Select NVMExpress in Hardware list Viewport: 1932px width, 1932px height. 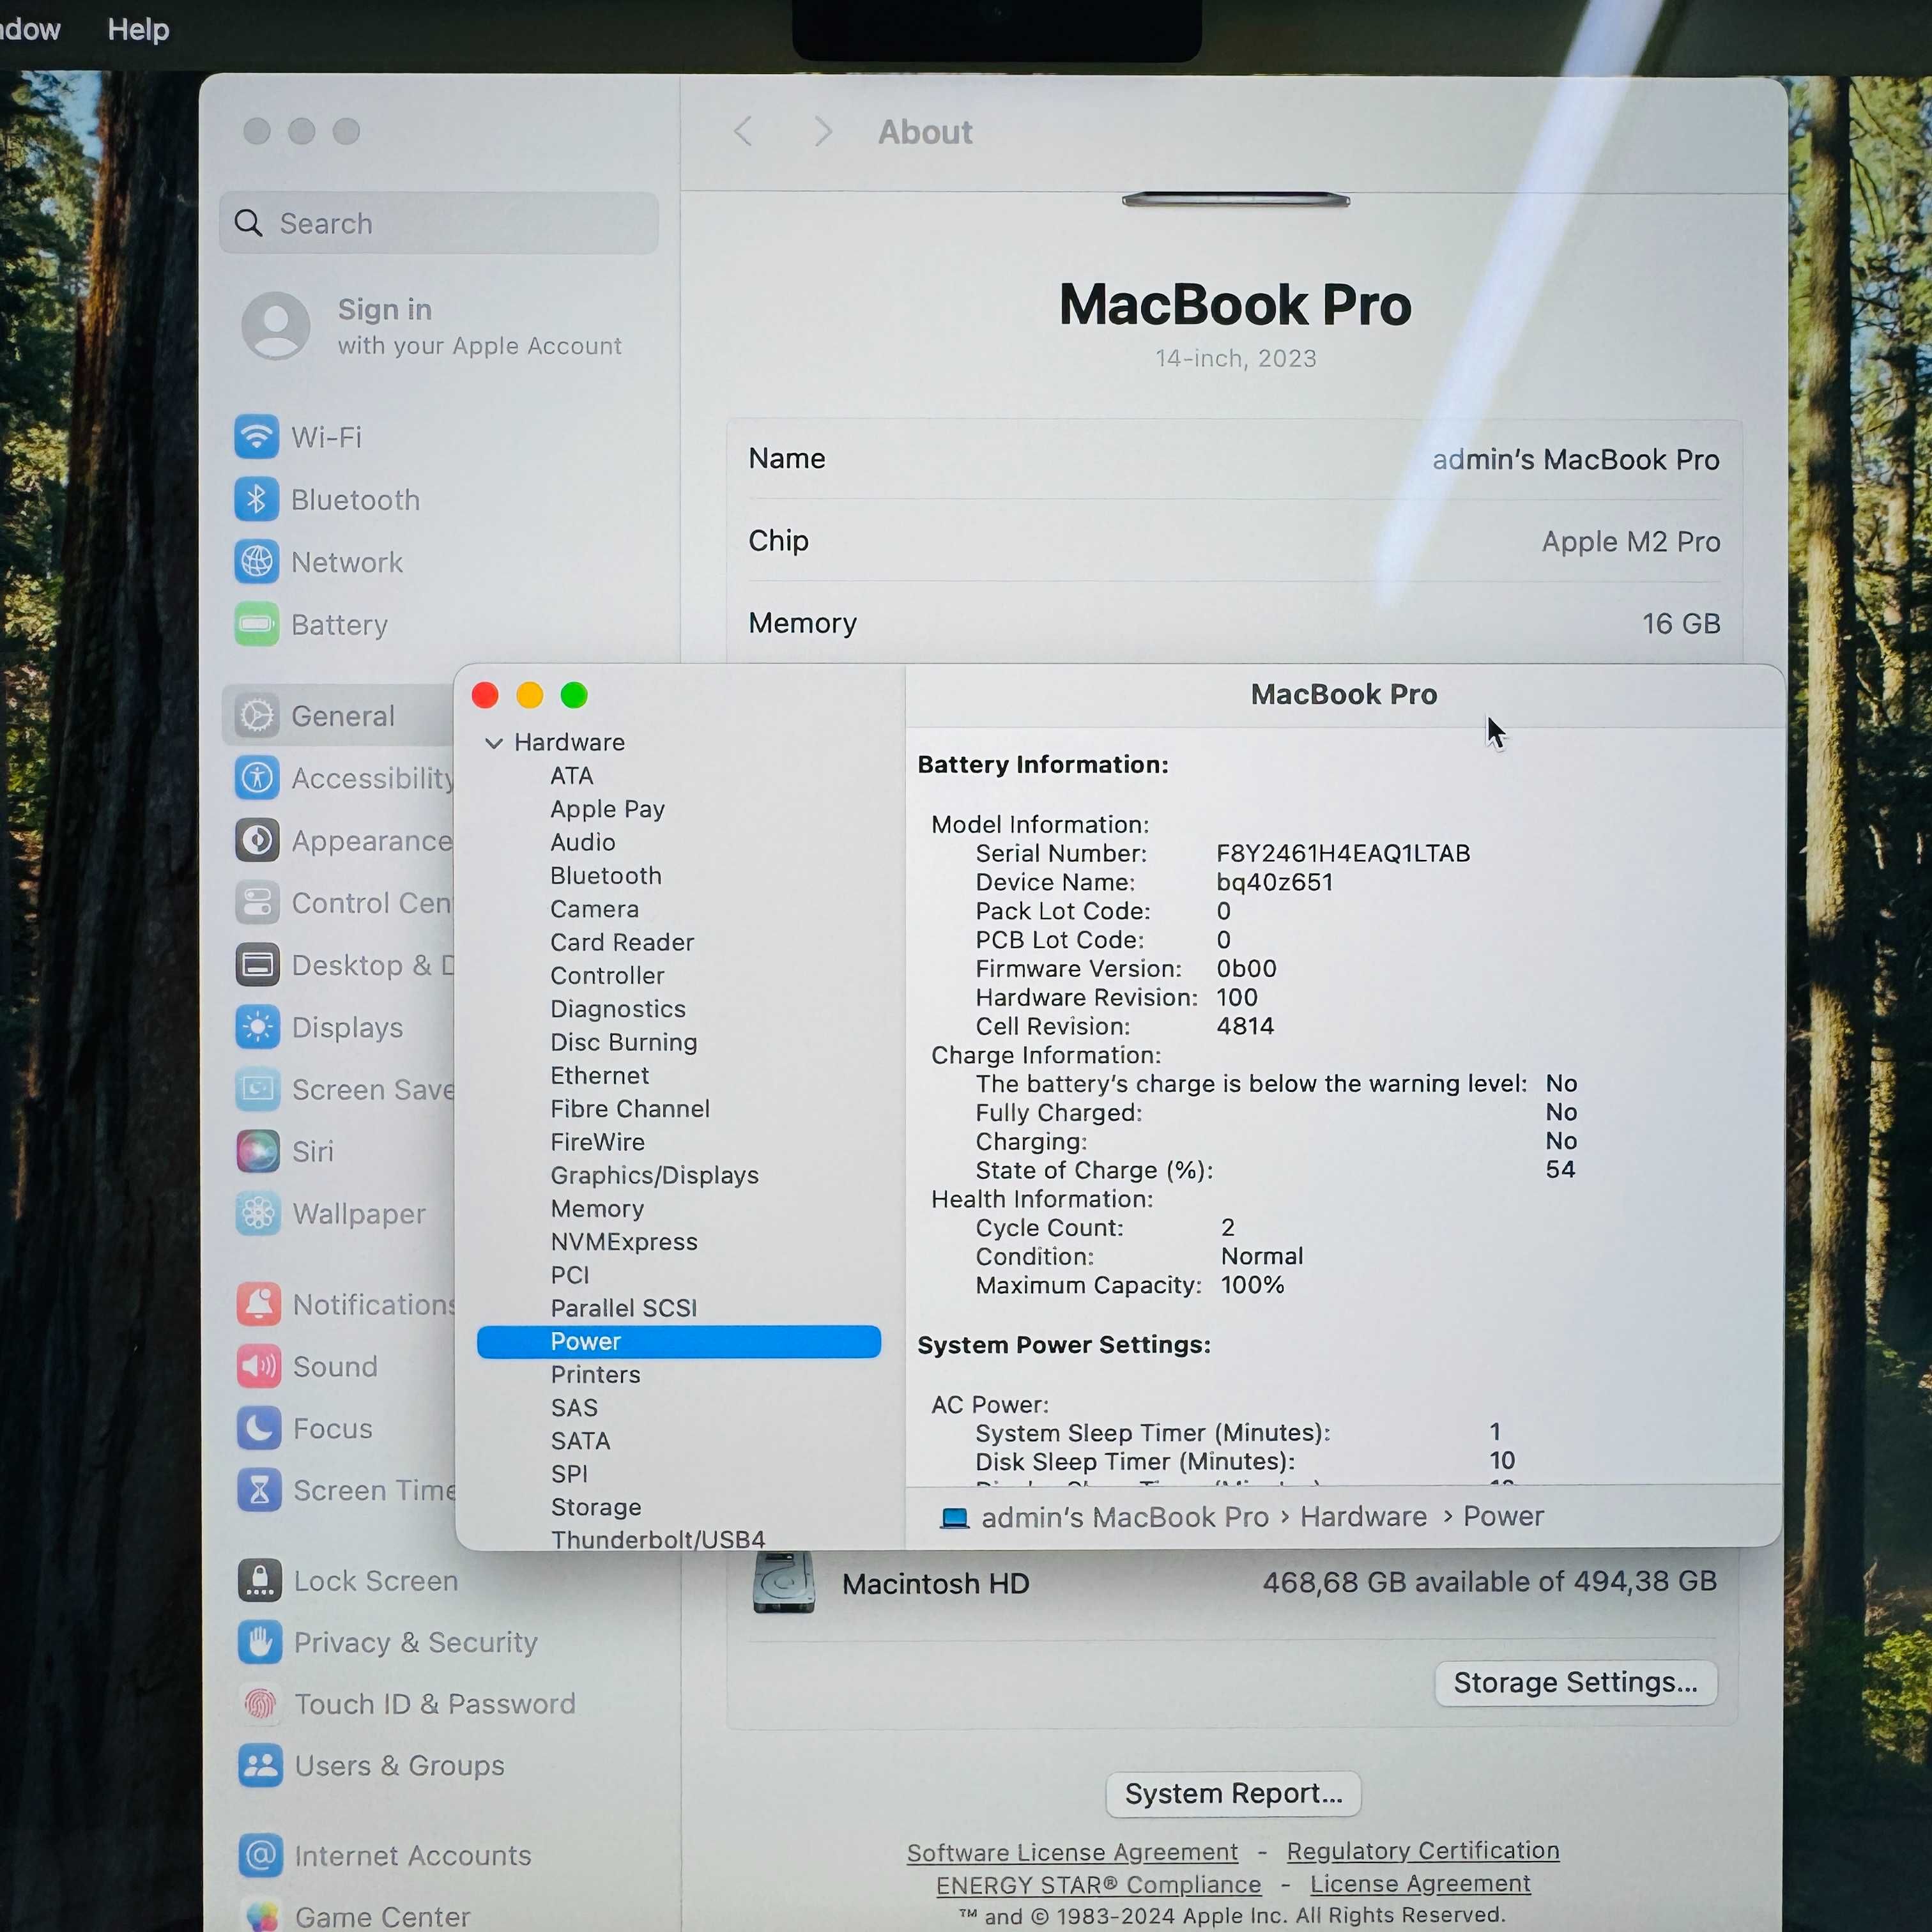[624, 1242]
